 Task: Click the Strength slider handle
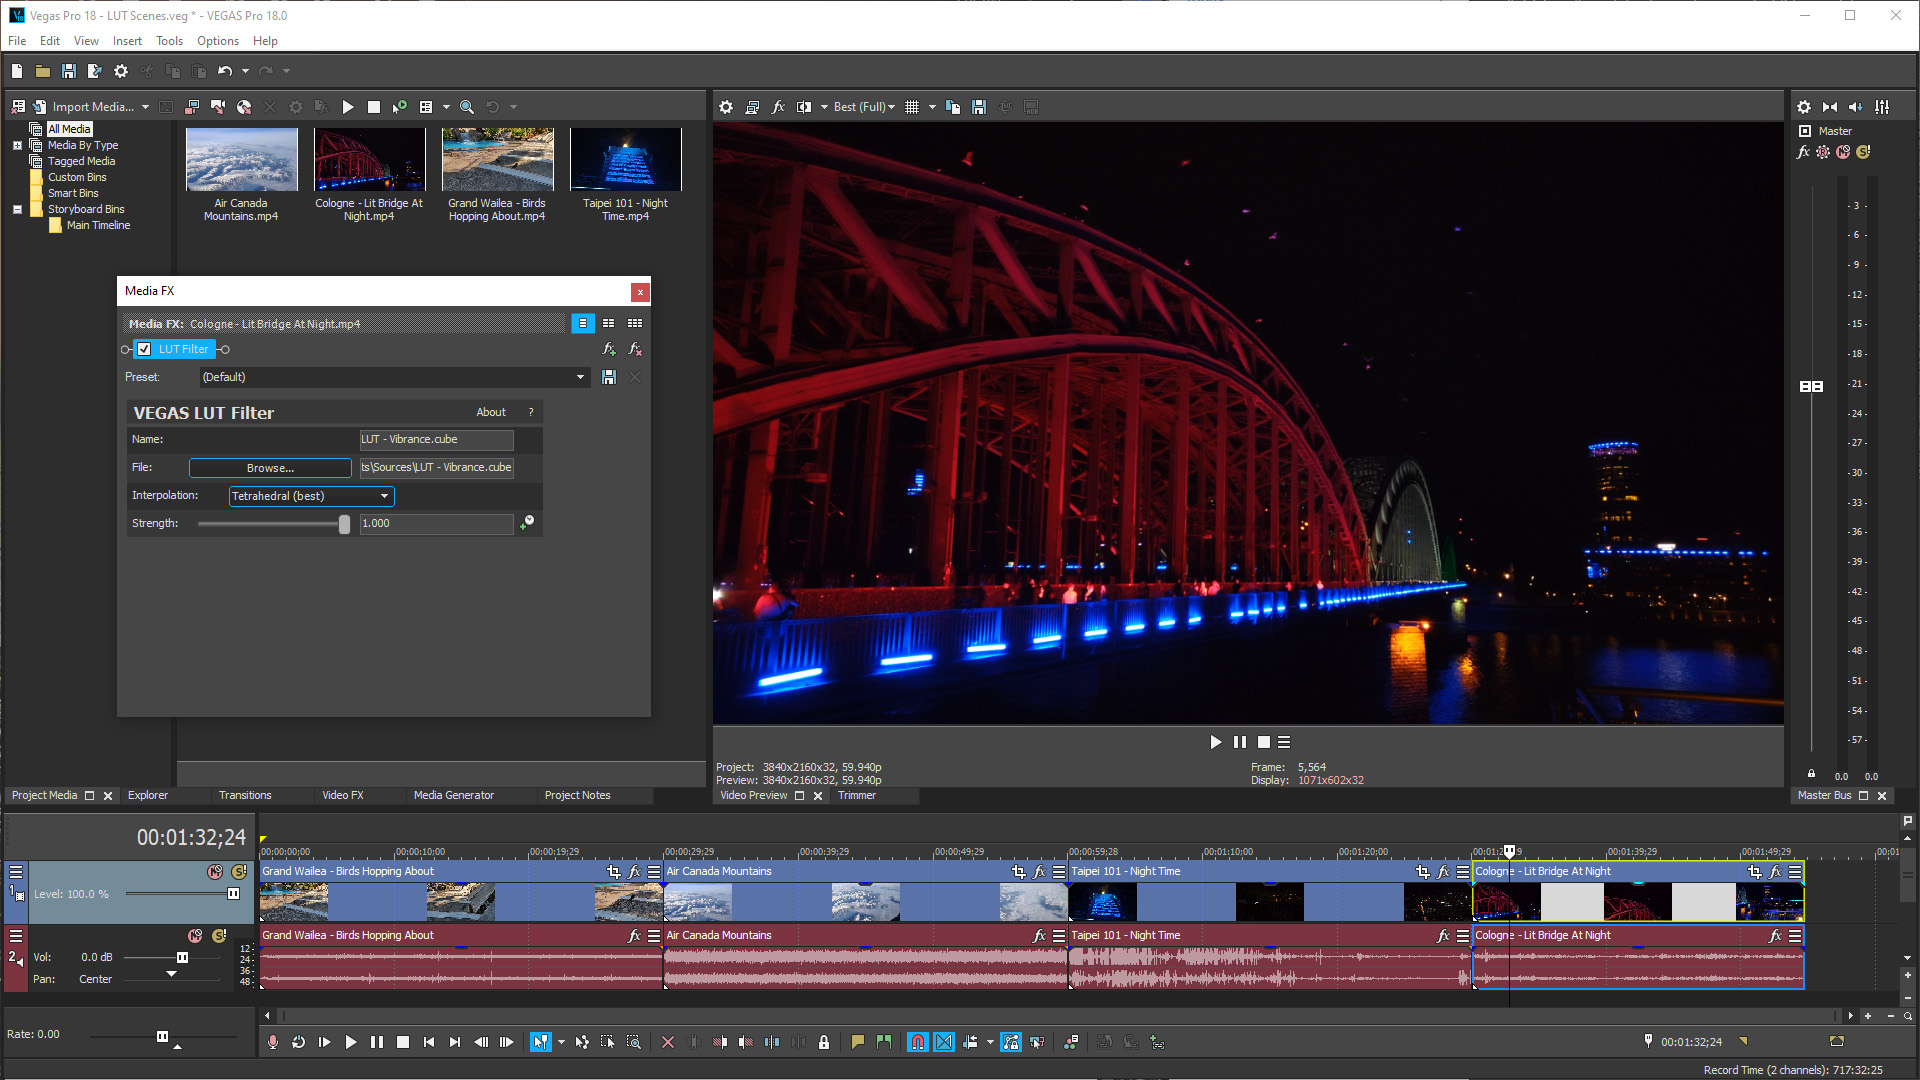click(x=345, y=524)
